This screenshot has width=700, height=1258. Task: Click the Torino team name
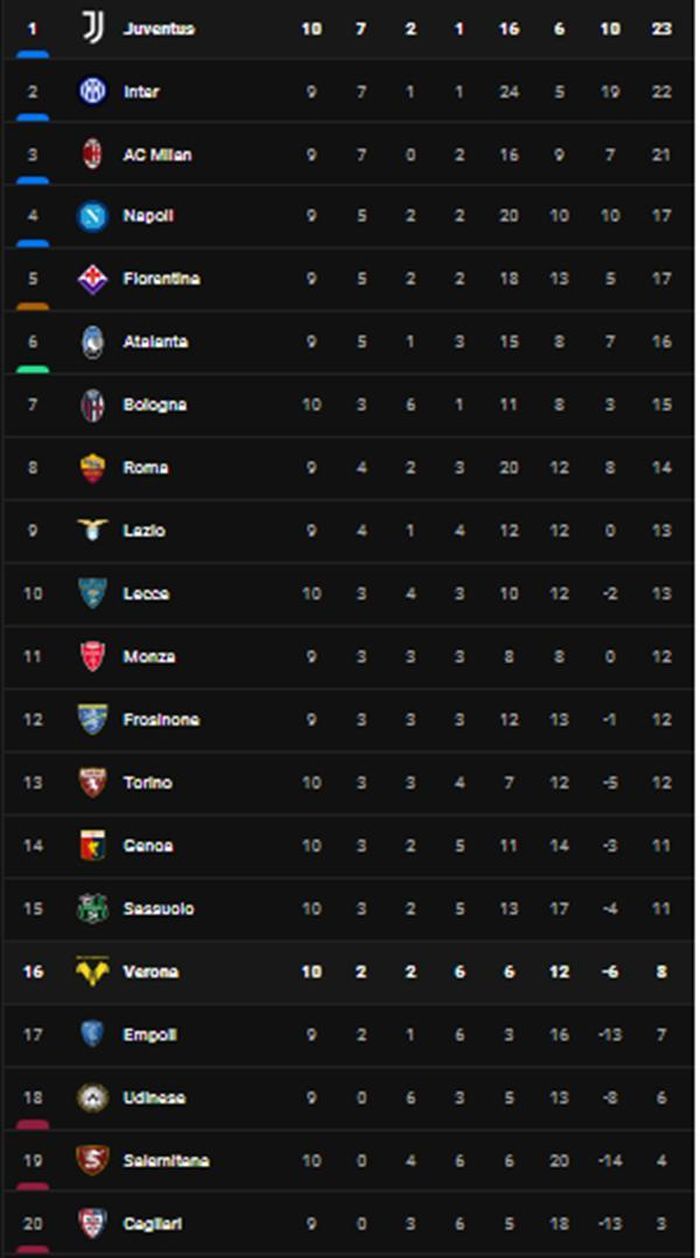coord(148,783)
